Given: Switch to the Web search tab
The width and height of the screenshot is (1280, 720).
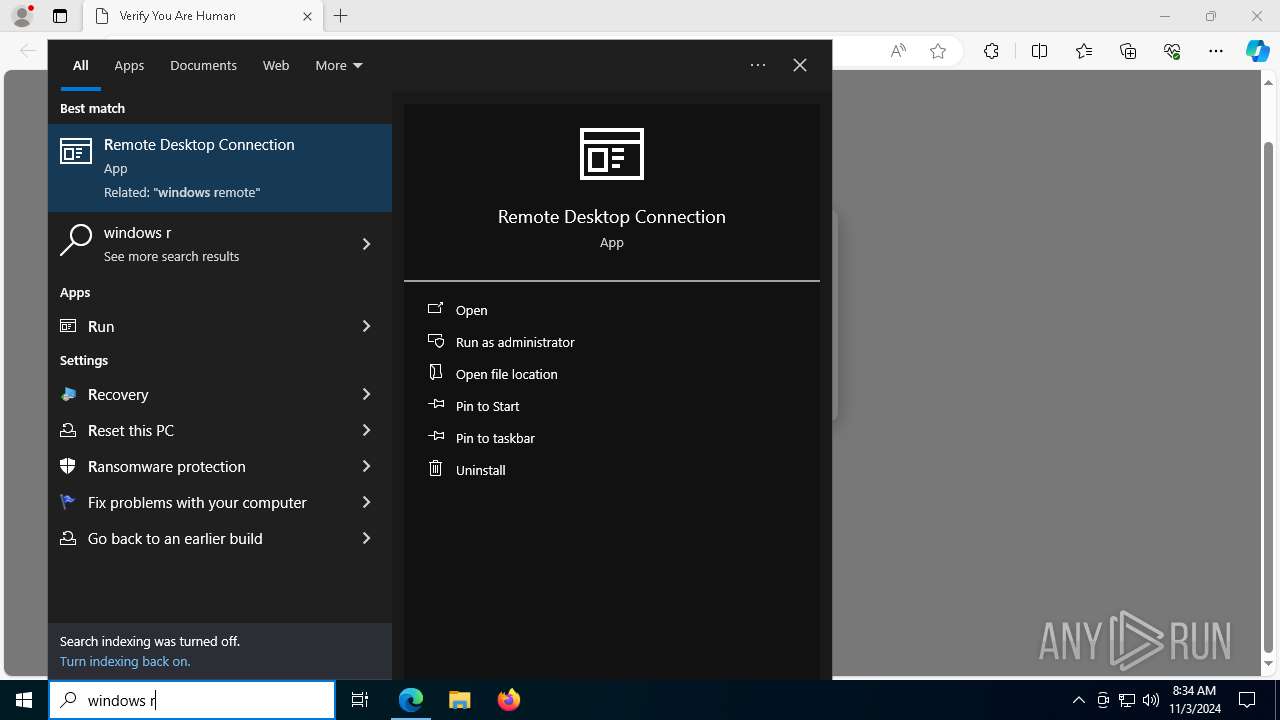Looking at the screenshot, I should 276,65.
